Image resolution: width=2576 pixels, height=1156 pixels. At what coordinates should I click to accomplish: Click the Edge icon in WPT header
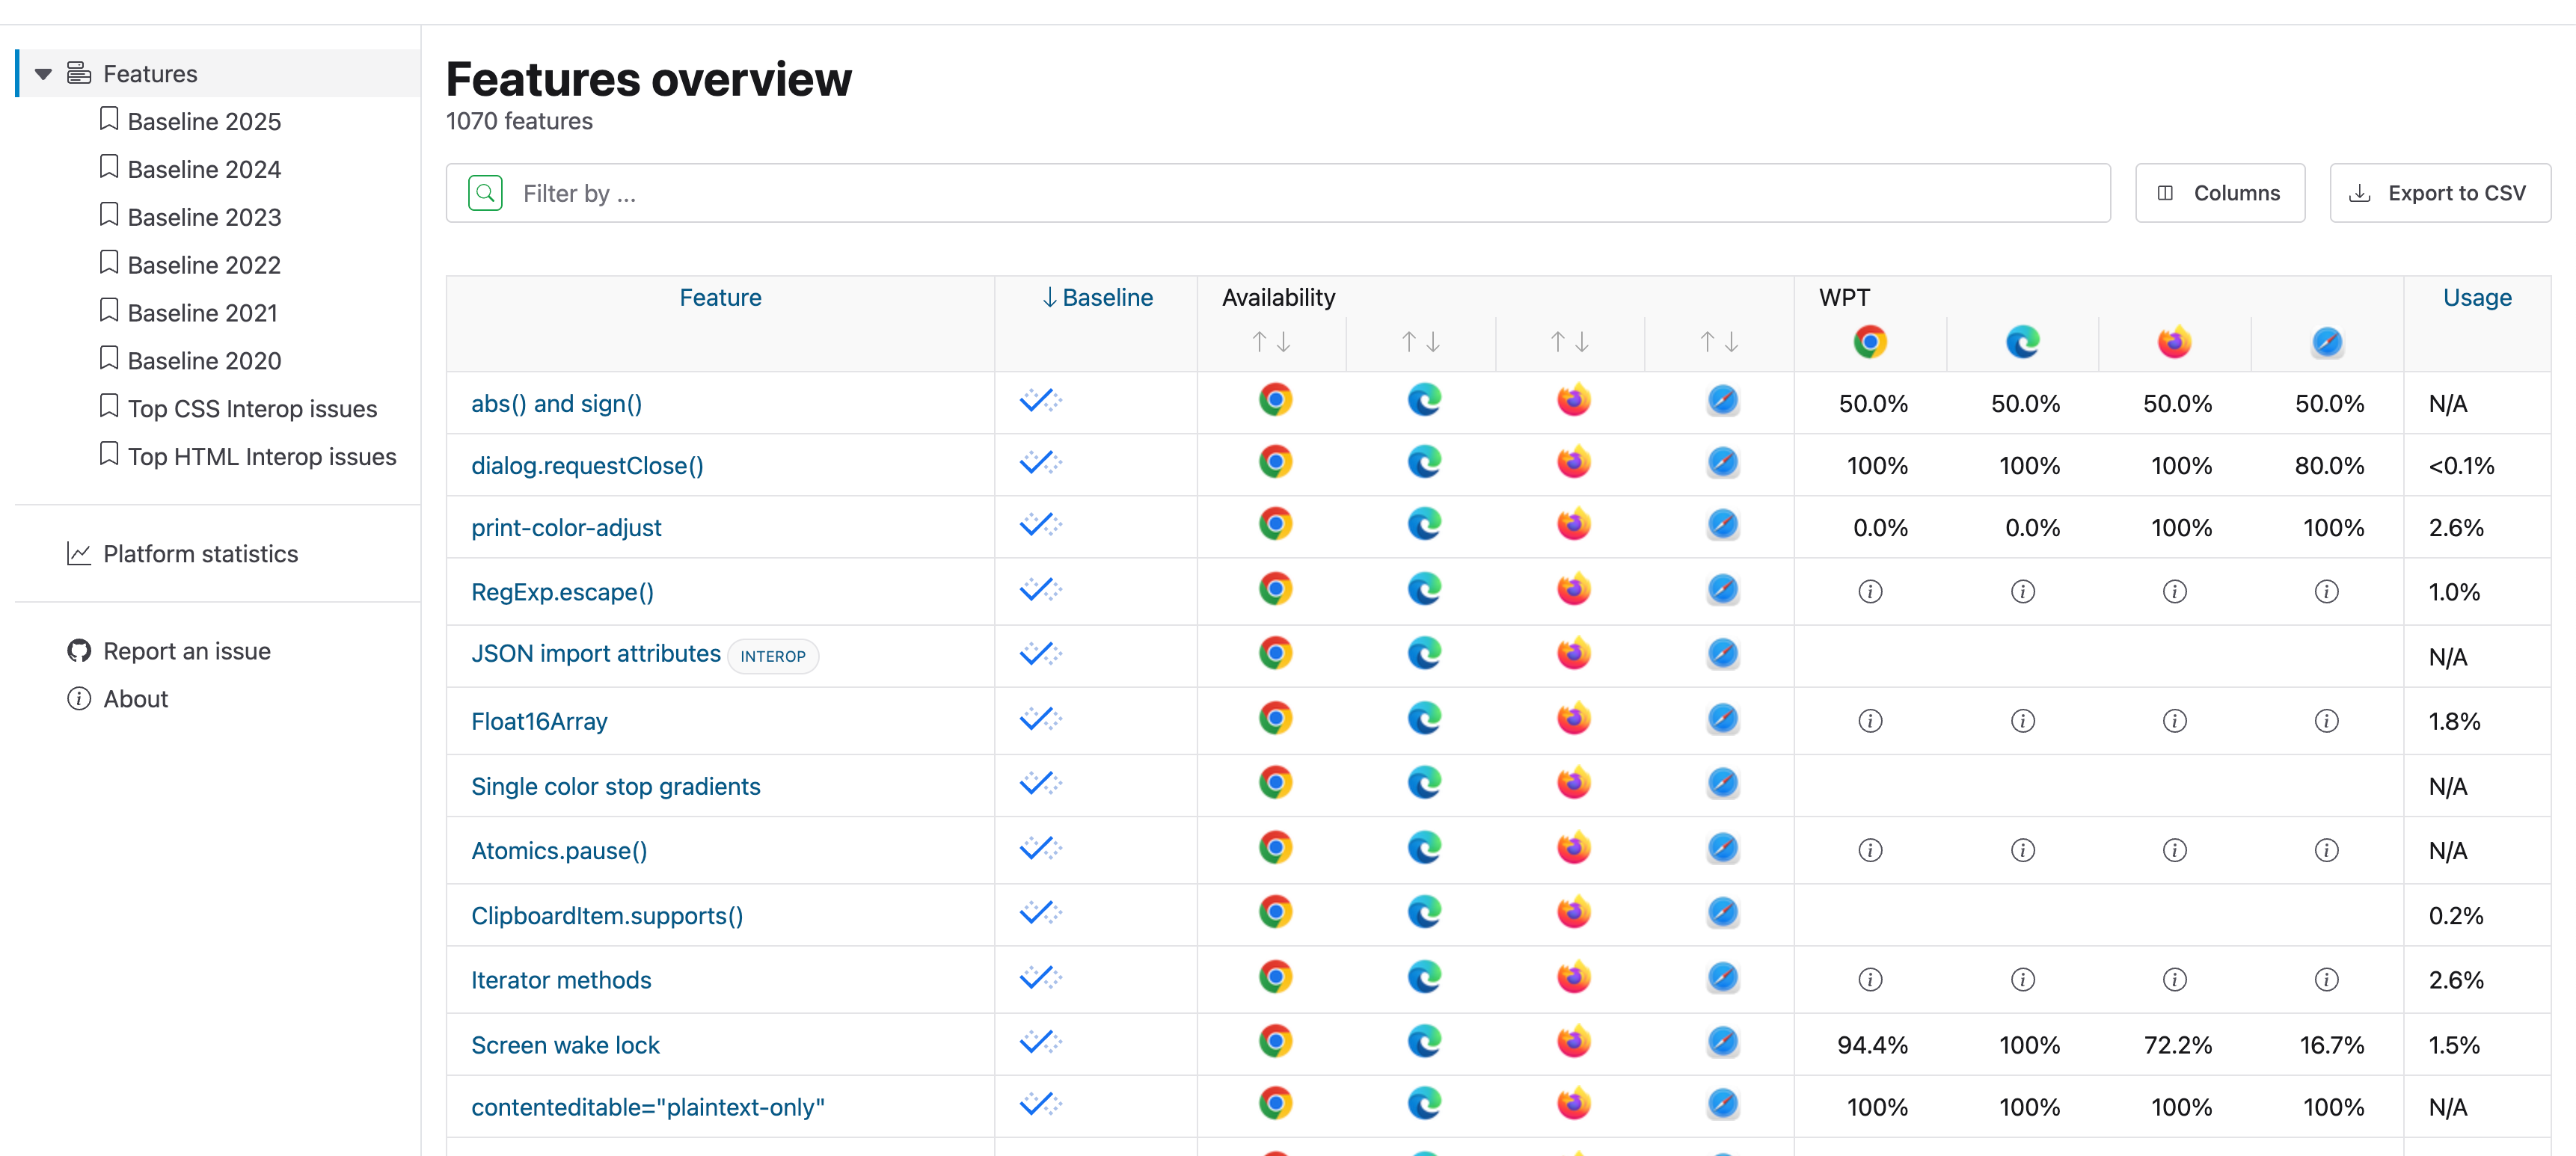coord(2022,342)
